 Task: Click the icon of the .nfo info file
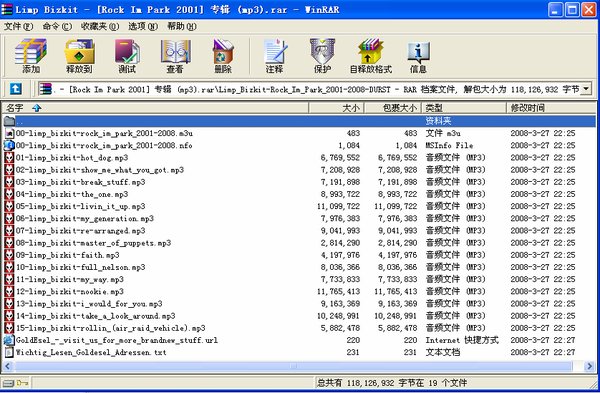coord(9,145)
